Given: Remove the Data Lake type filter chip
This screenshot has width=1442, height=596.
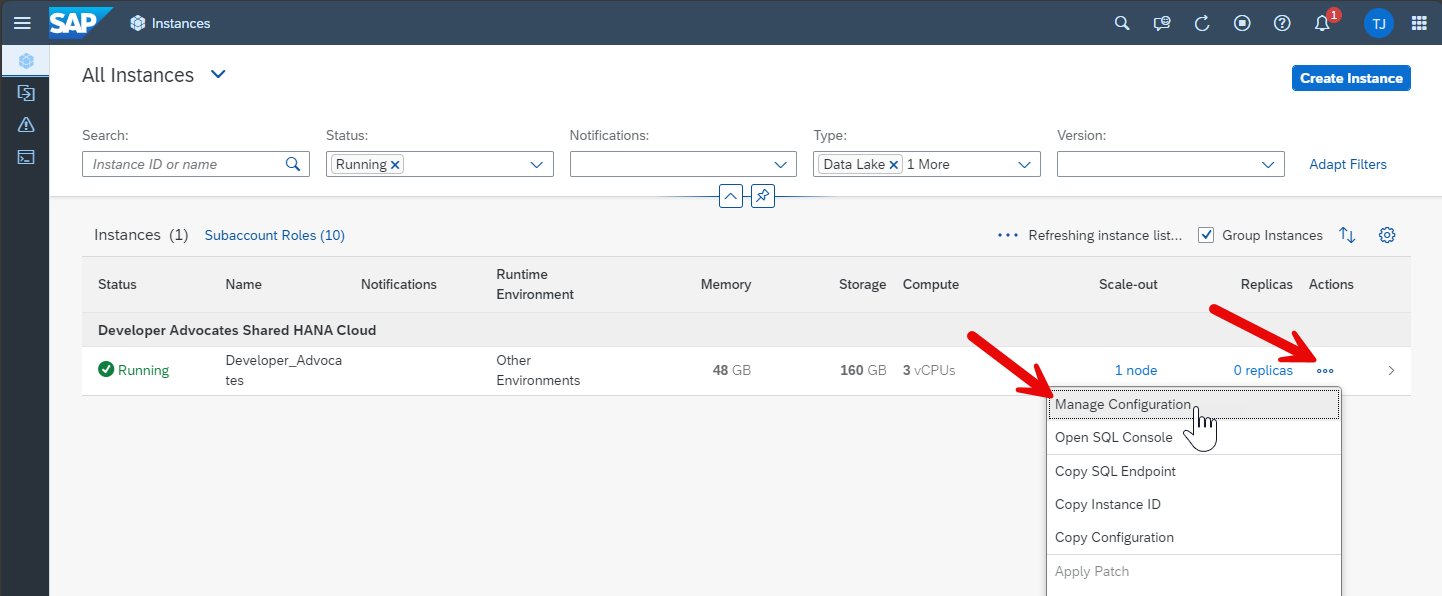Looking at the screenshot, I should pos(893,163).
